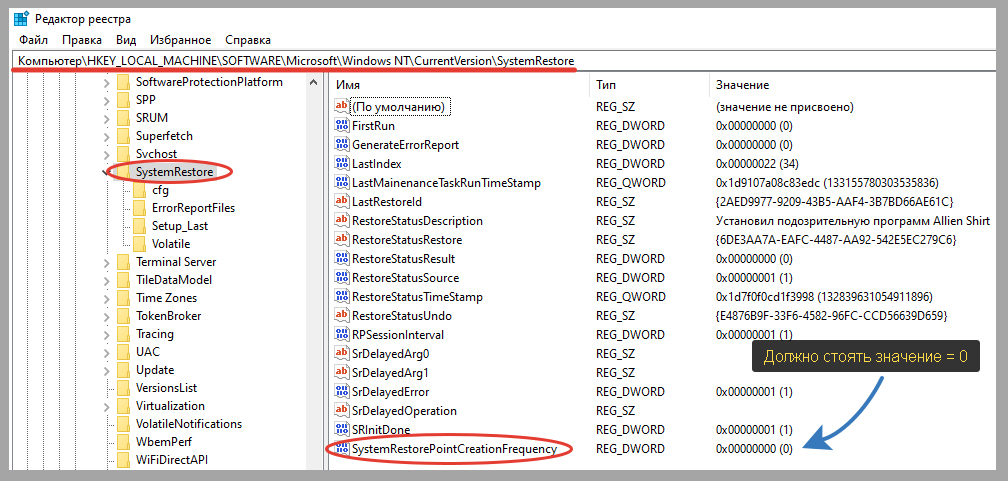Select the Volatile subkey in tree
Viewport: 1008px width, 481px height.
pos(171,244)
